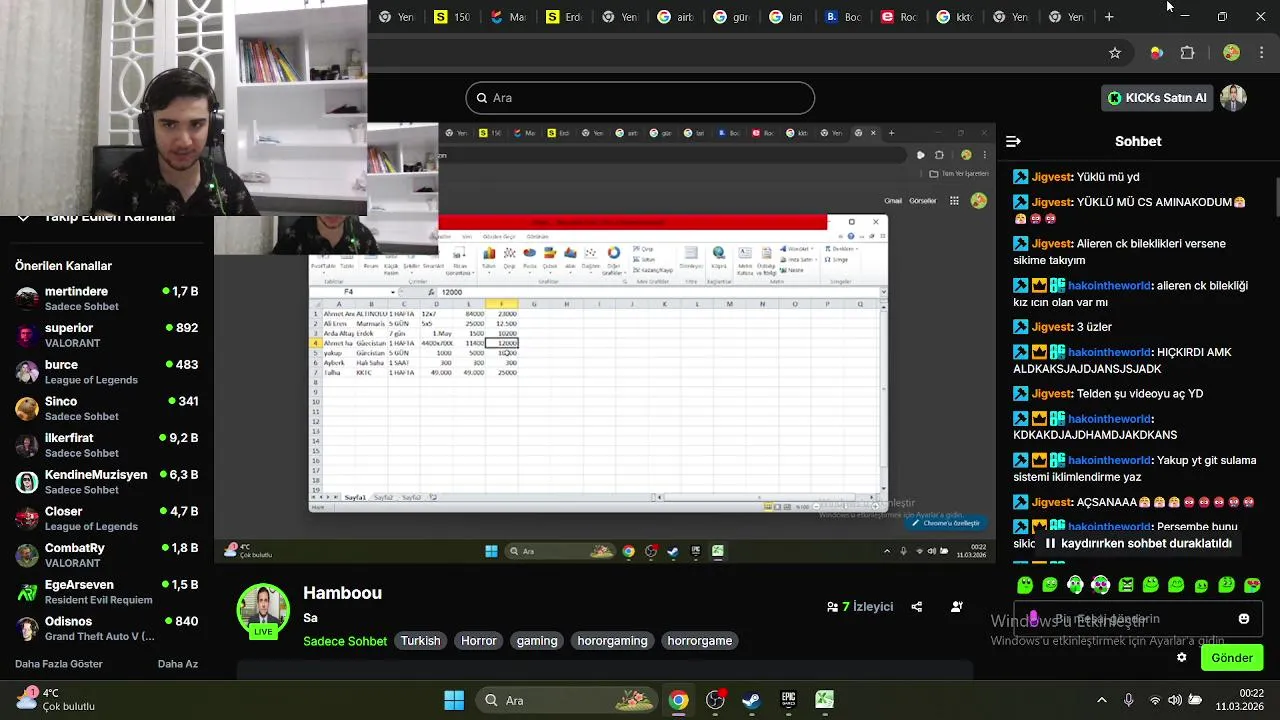Focus the Kick 'Ara' search field
This screenshot has height=720, width=1280.
pyautogui.click(x=640, y=98)
